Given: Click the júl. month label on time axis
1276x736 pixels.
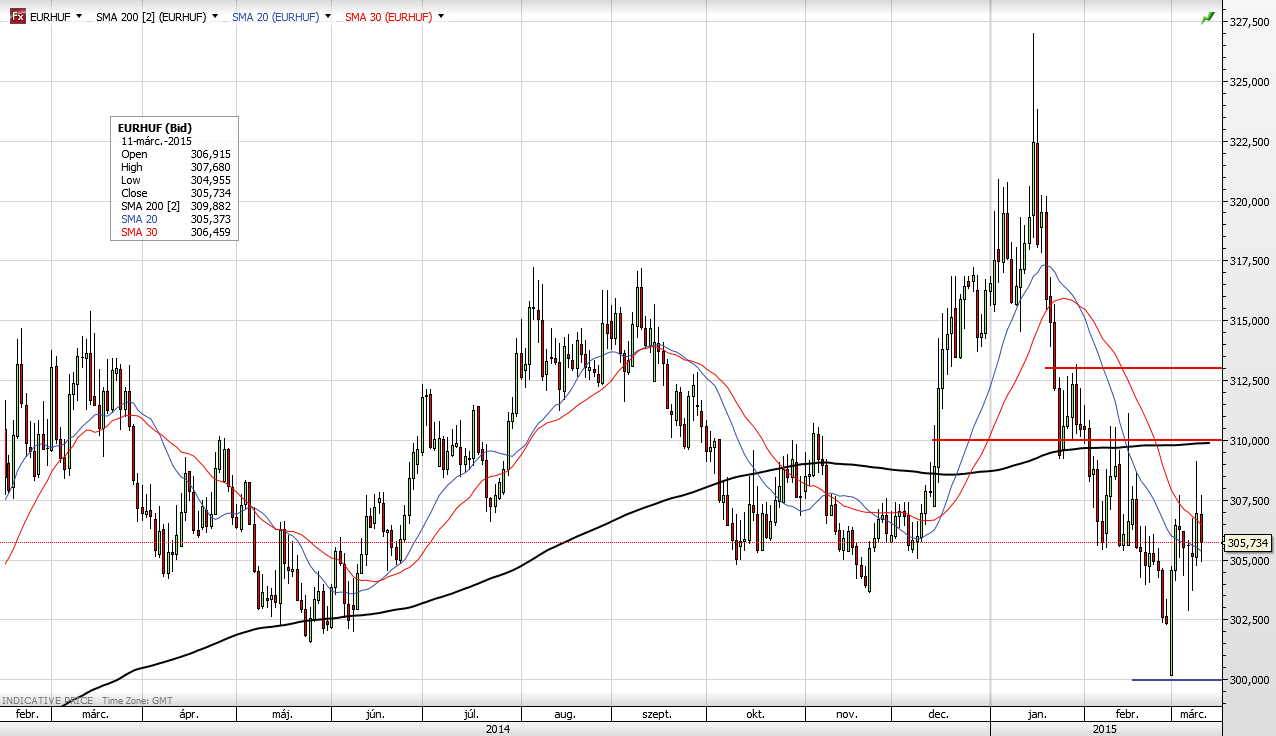Looking at the screenshot, I should (x=470, y=715).
